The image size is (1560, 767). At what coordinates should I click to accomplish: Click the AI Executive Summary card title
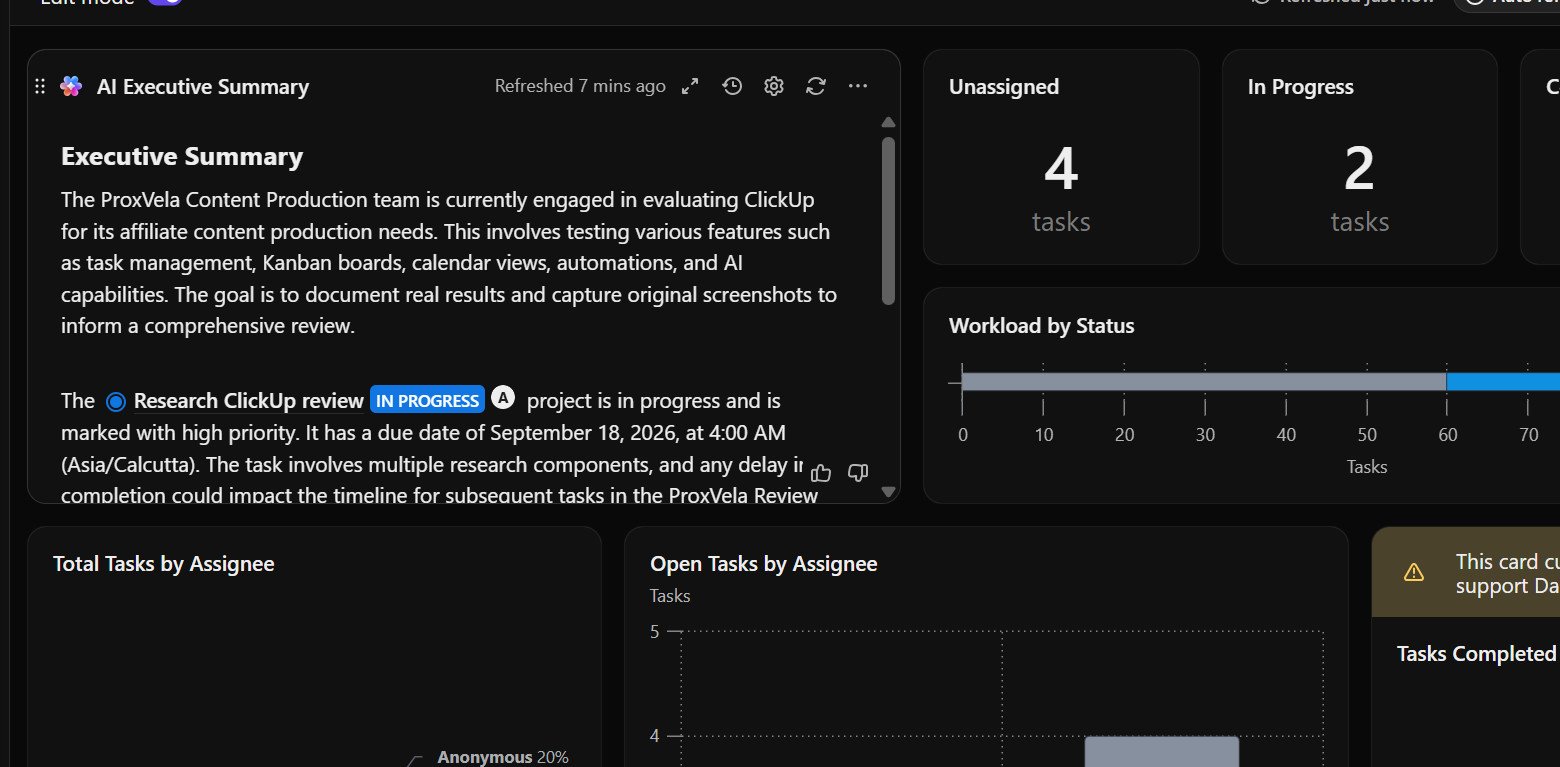pyautogui.click(x=203, y=87)
